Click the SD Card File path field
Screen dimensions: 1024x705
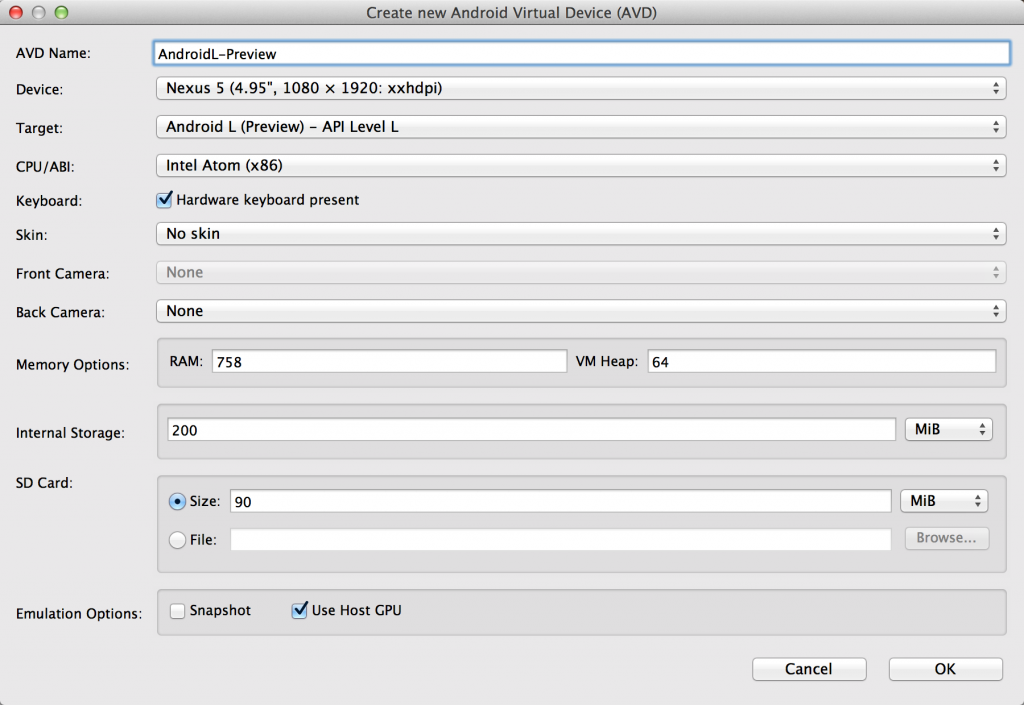point(560,539)
